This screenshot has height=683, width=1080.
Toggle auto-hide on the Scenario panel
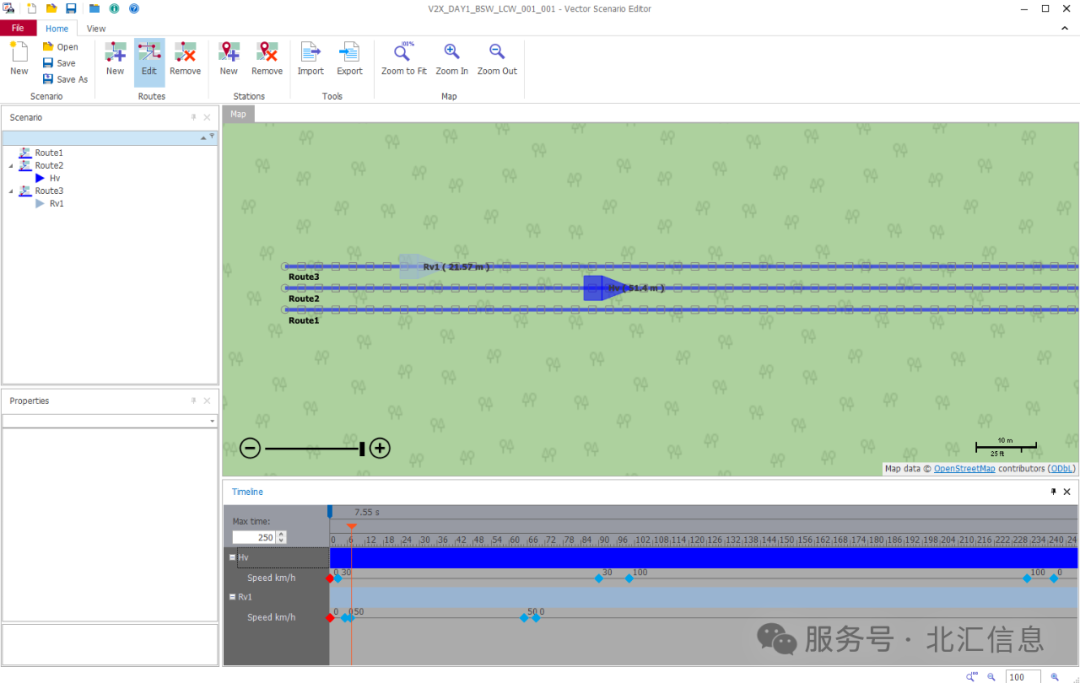192,117
